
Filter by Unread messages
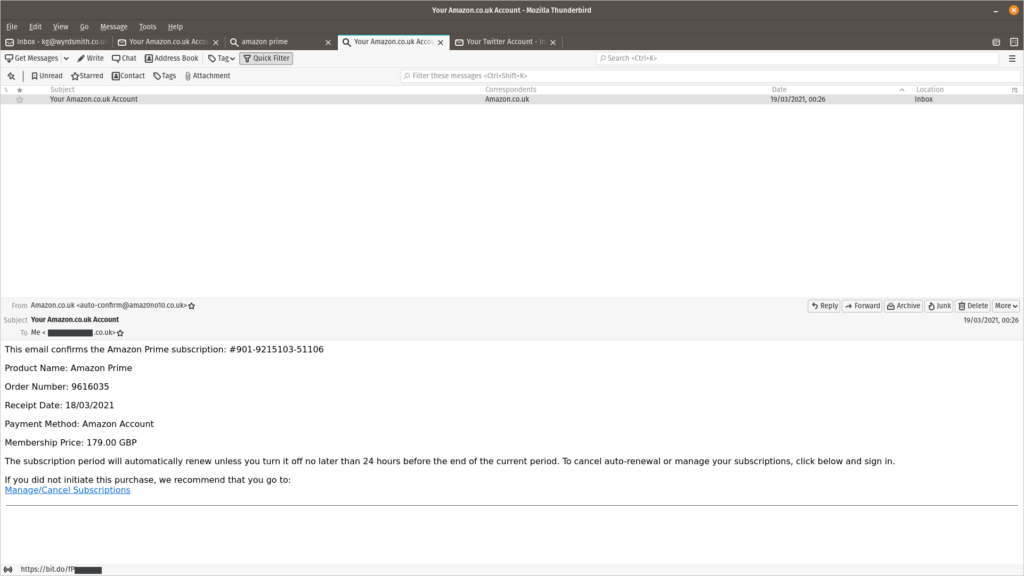pos(47,76)
